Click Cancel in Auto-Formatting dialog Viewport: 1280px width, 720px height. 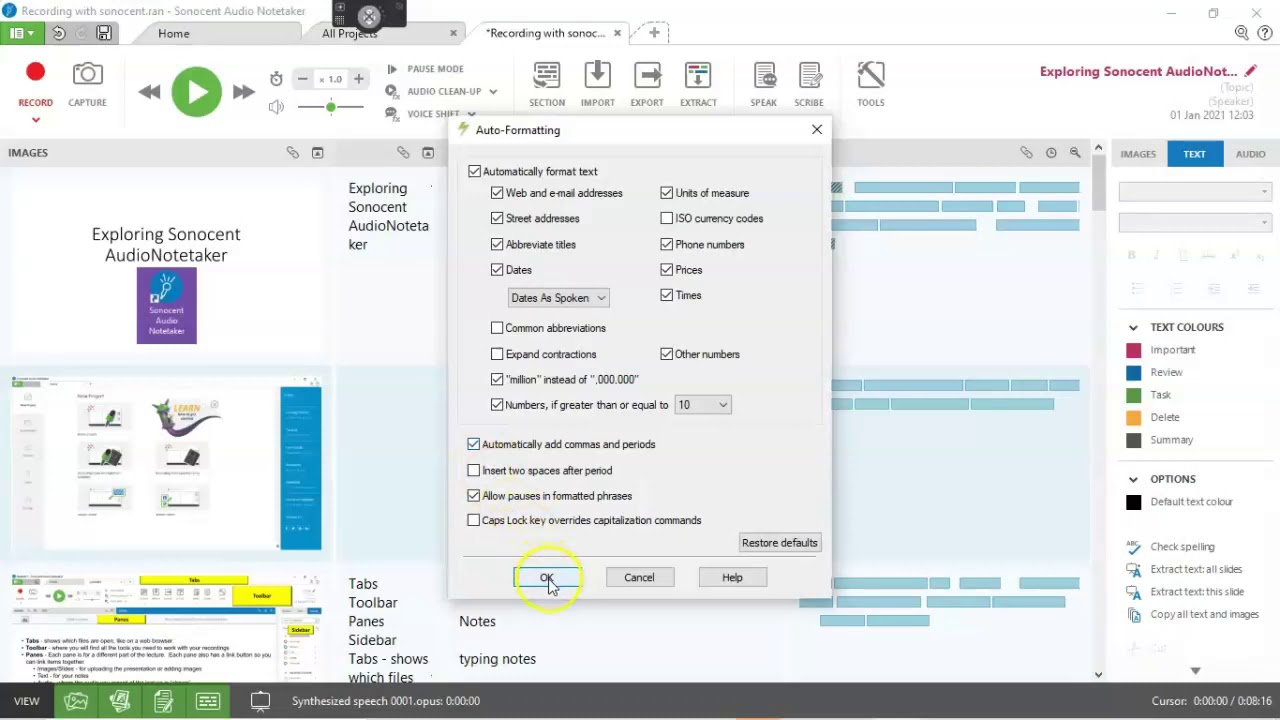(639, 577)
